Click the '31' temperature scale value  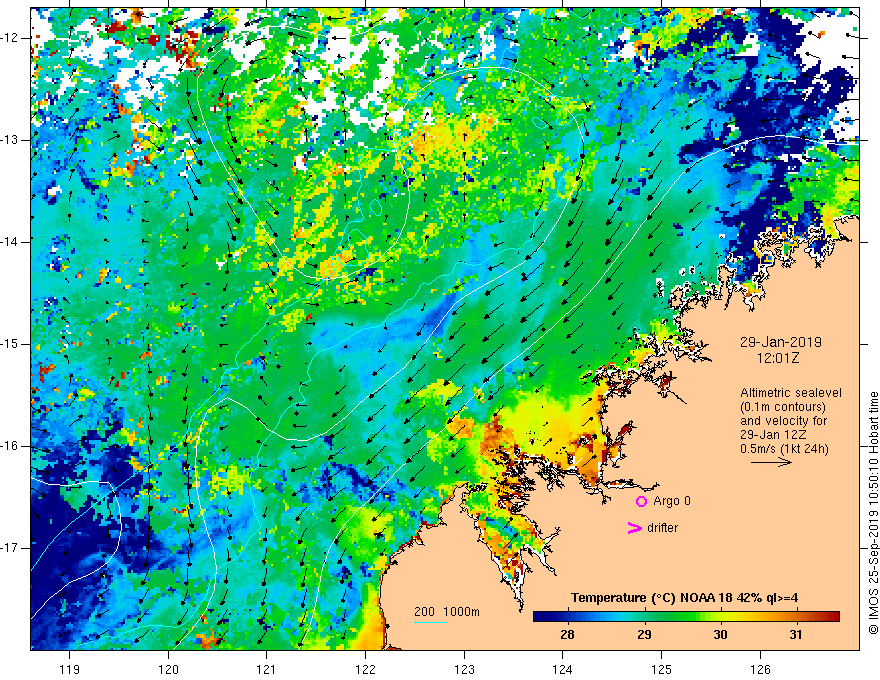(796, 635)
